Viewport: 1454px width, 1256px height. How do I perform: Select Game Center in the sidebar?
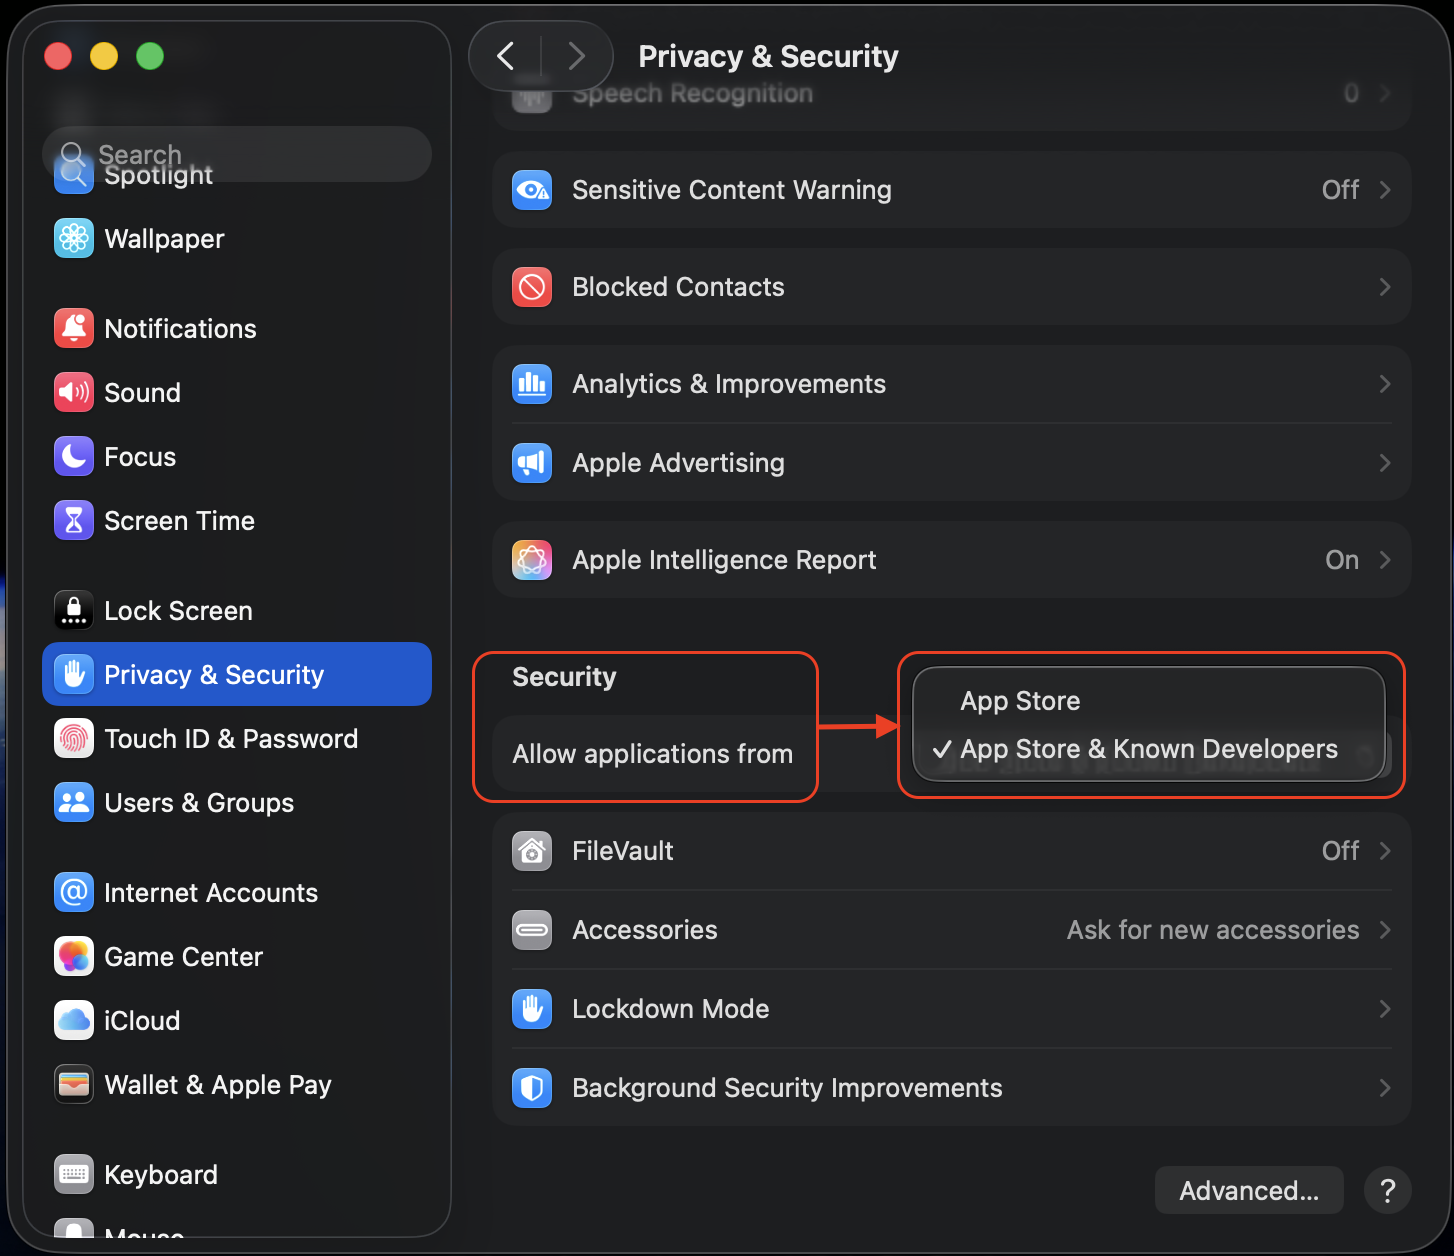pos(237,956)
